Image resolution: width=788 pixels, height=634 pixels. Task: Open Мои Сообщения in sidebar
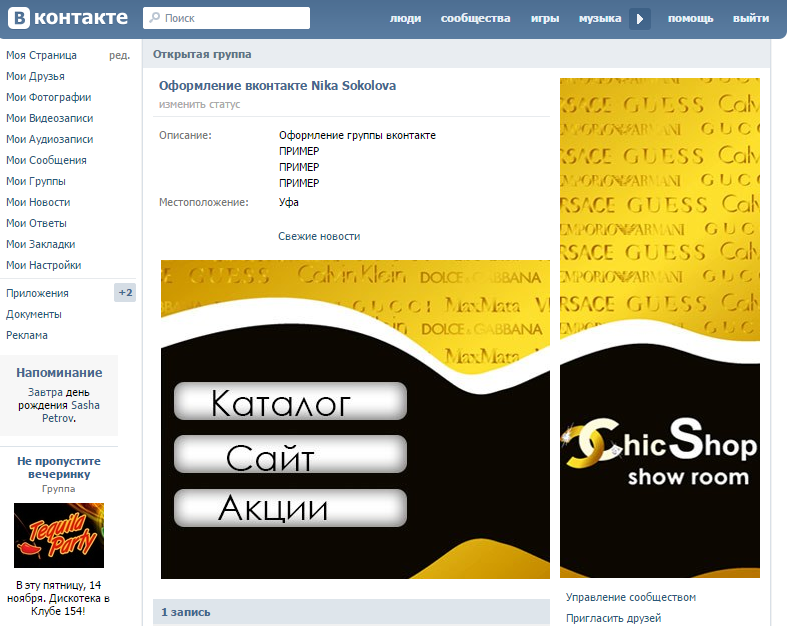click(x=46, y=160)
